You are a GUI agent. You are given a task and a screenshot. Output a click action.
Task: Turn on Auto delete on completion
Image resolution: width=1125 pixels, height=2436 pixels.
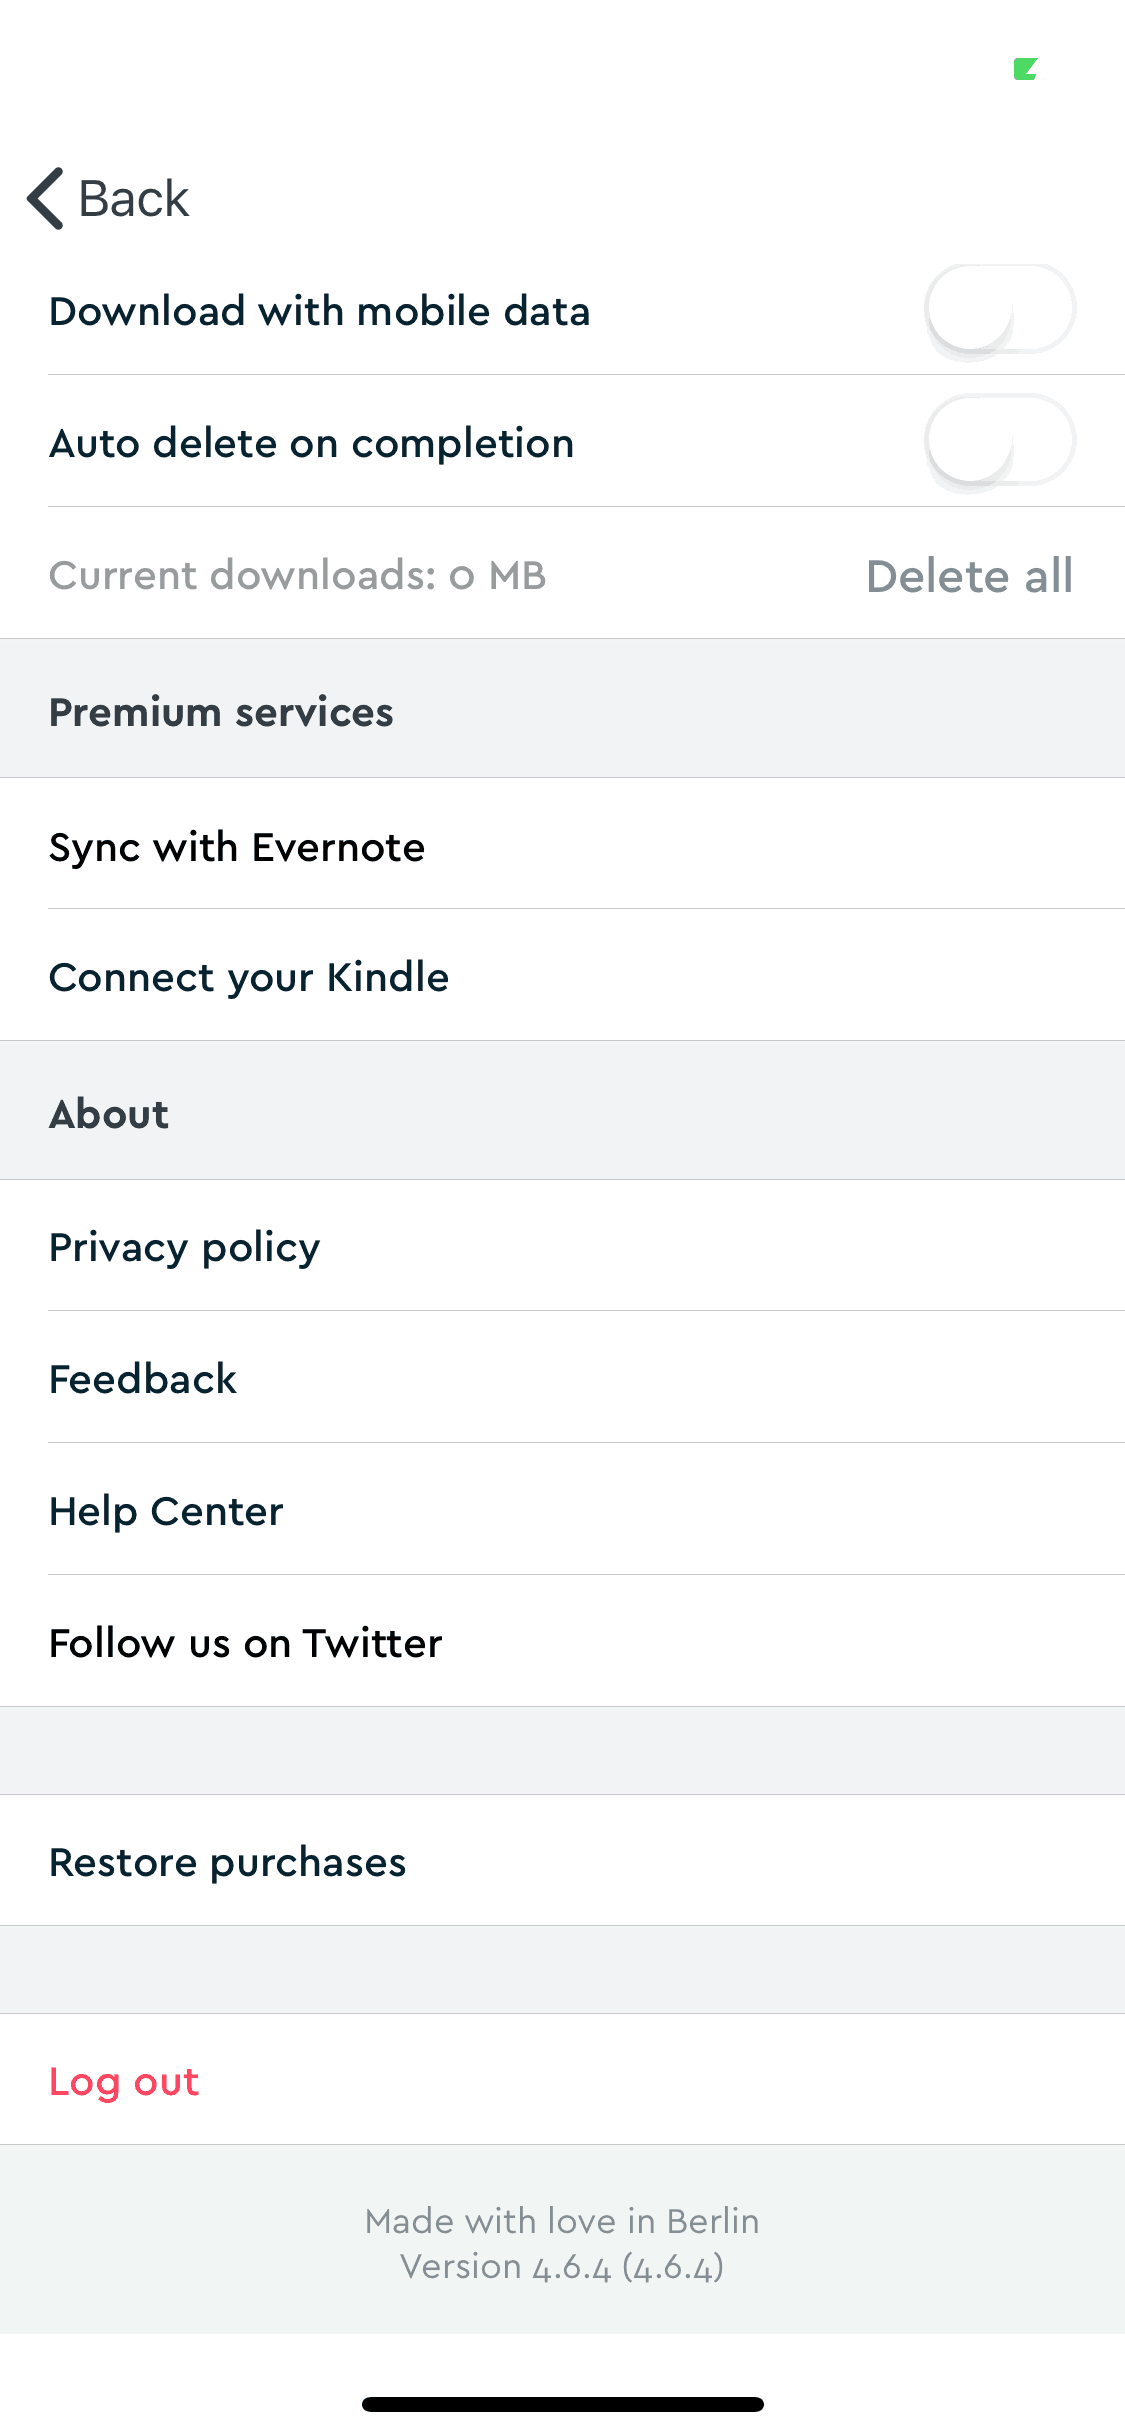coord(999,442)
